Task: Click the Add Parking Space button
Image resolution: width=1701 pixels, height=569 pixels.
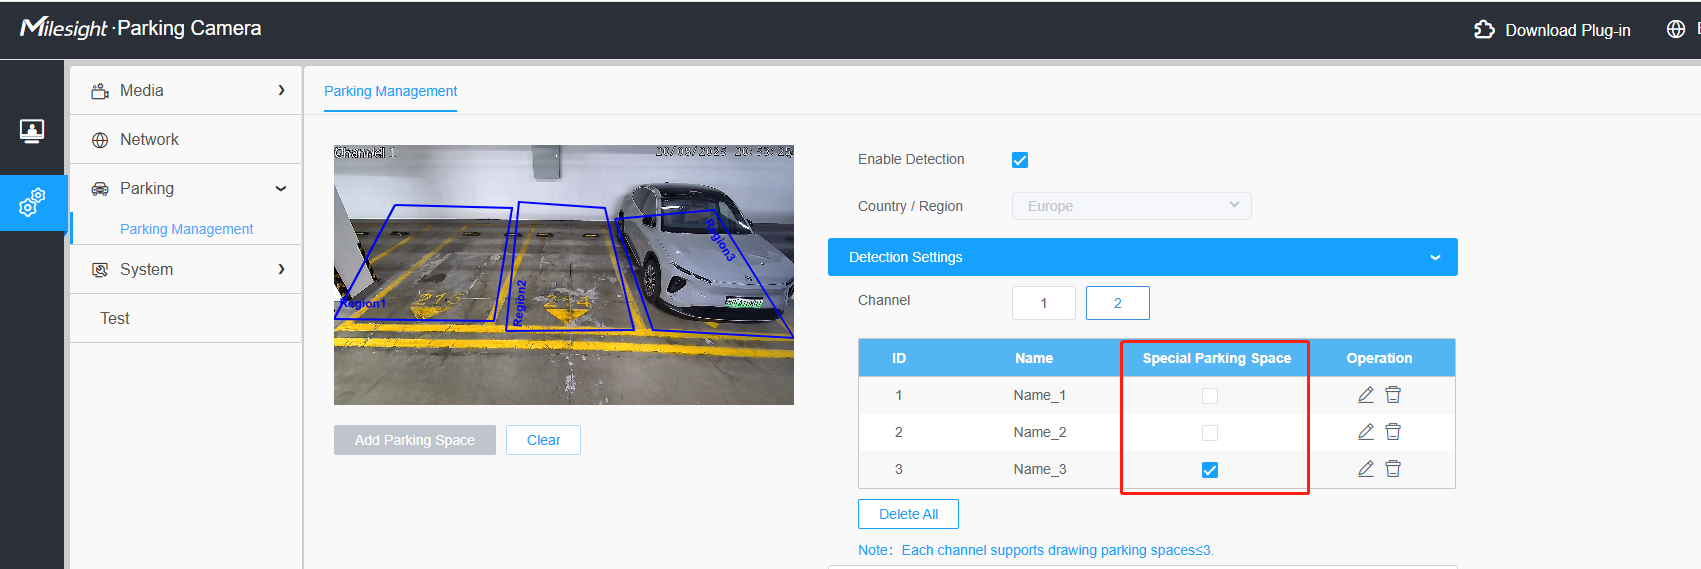Action: tap(415, 440)
